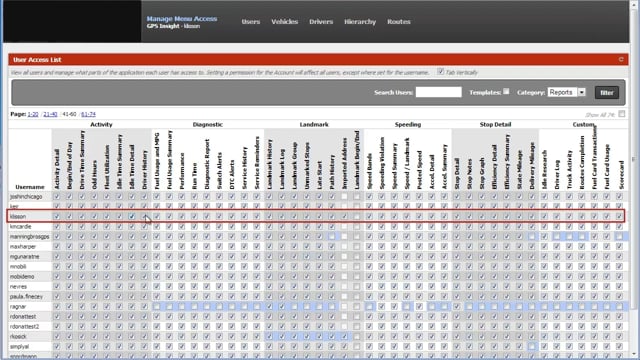Click the Activity group header

click(101, 124)
